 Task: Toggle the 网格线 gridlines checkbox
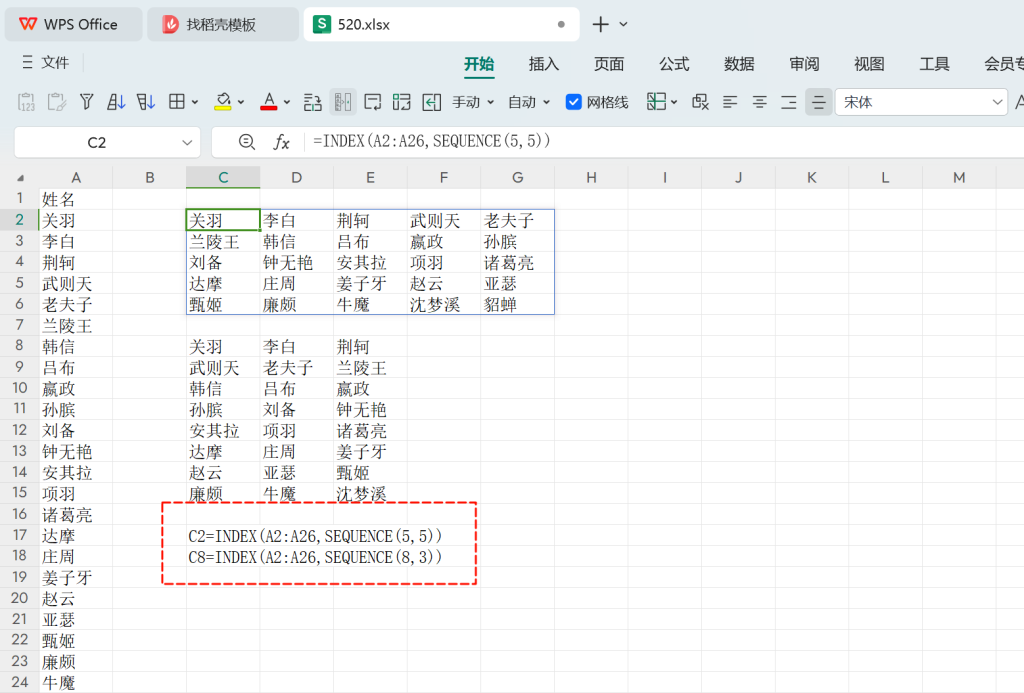(x=573, y=102)
